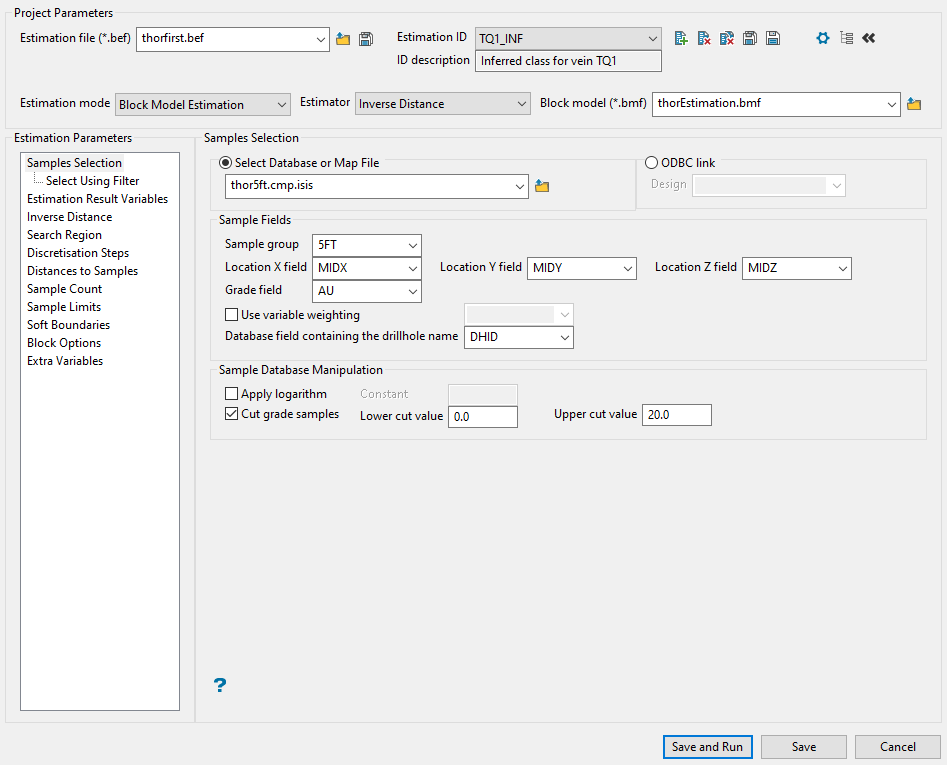Viewport: 947px width, 765px height.
Task: Enable the Apply logarithm checkbox
Action: click(232, 394)
